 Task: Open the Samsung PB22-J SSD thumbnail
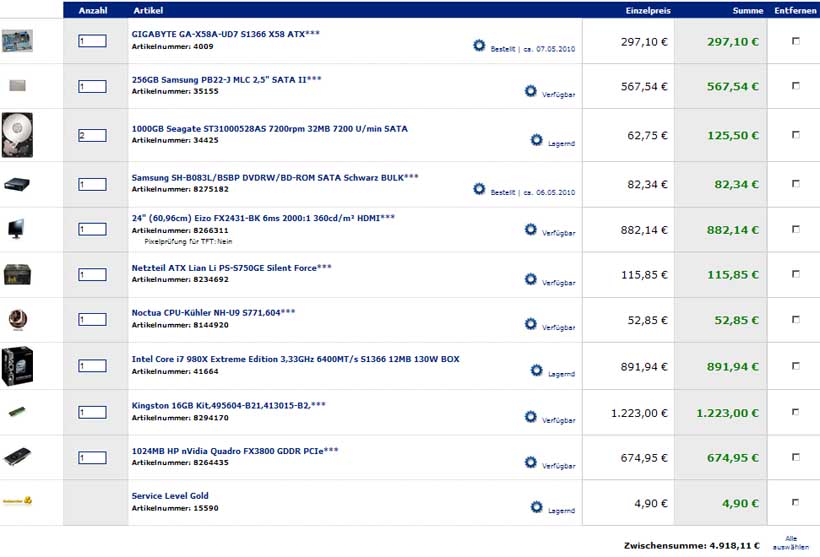click(x=18, y=85)
